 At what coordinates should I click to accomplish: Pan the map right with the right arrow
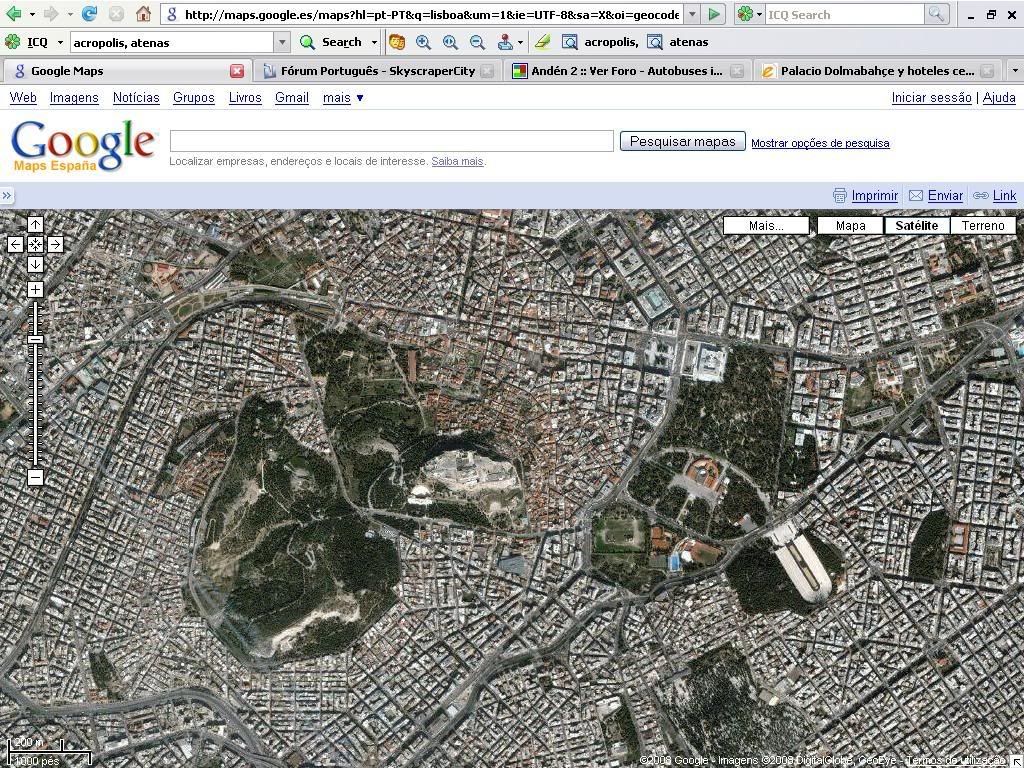55,244
